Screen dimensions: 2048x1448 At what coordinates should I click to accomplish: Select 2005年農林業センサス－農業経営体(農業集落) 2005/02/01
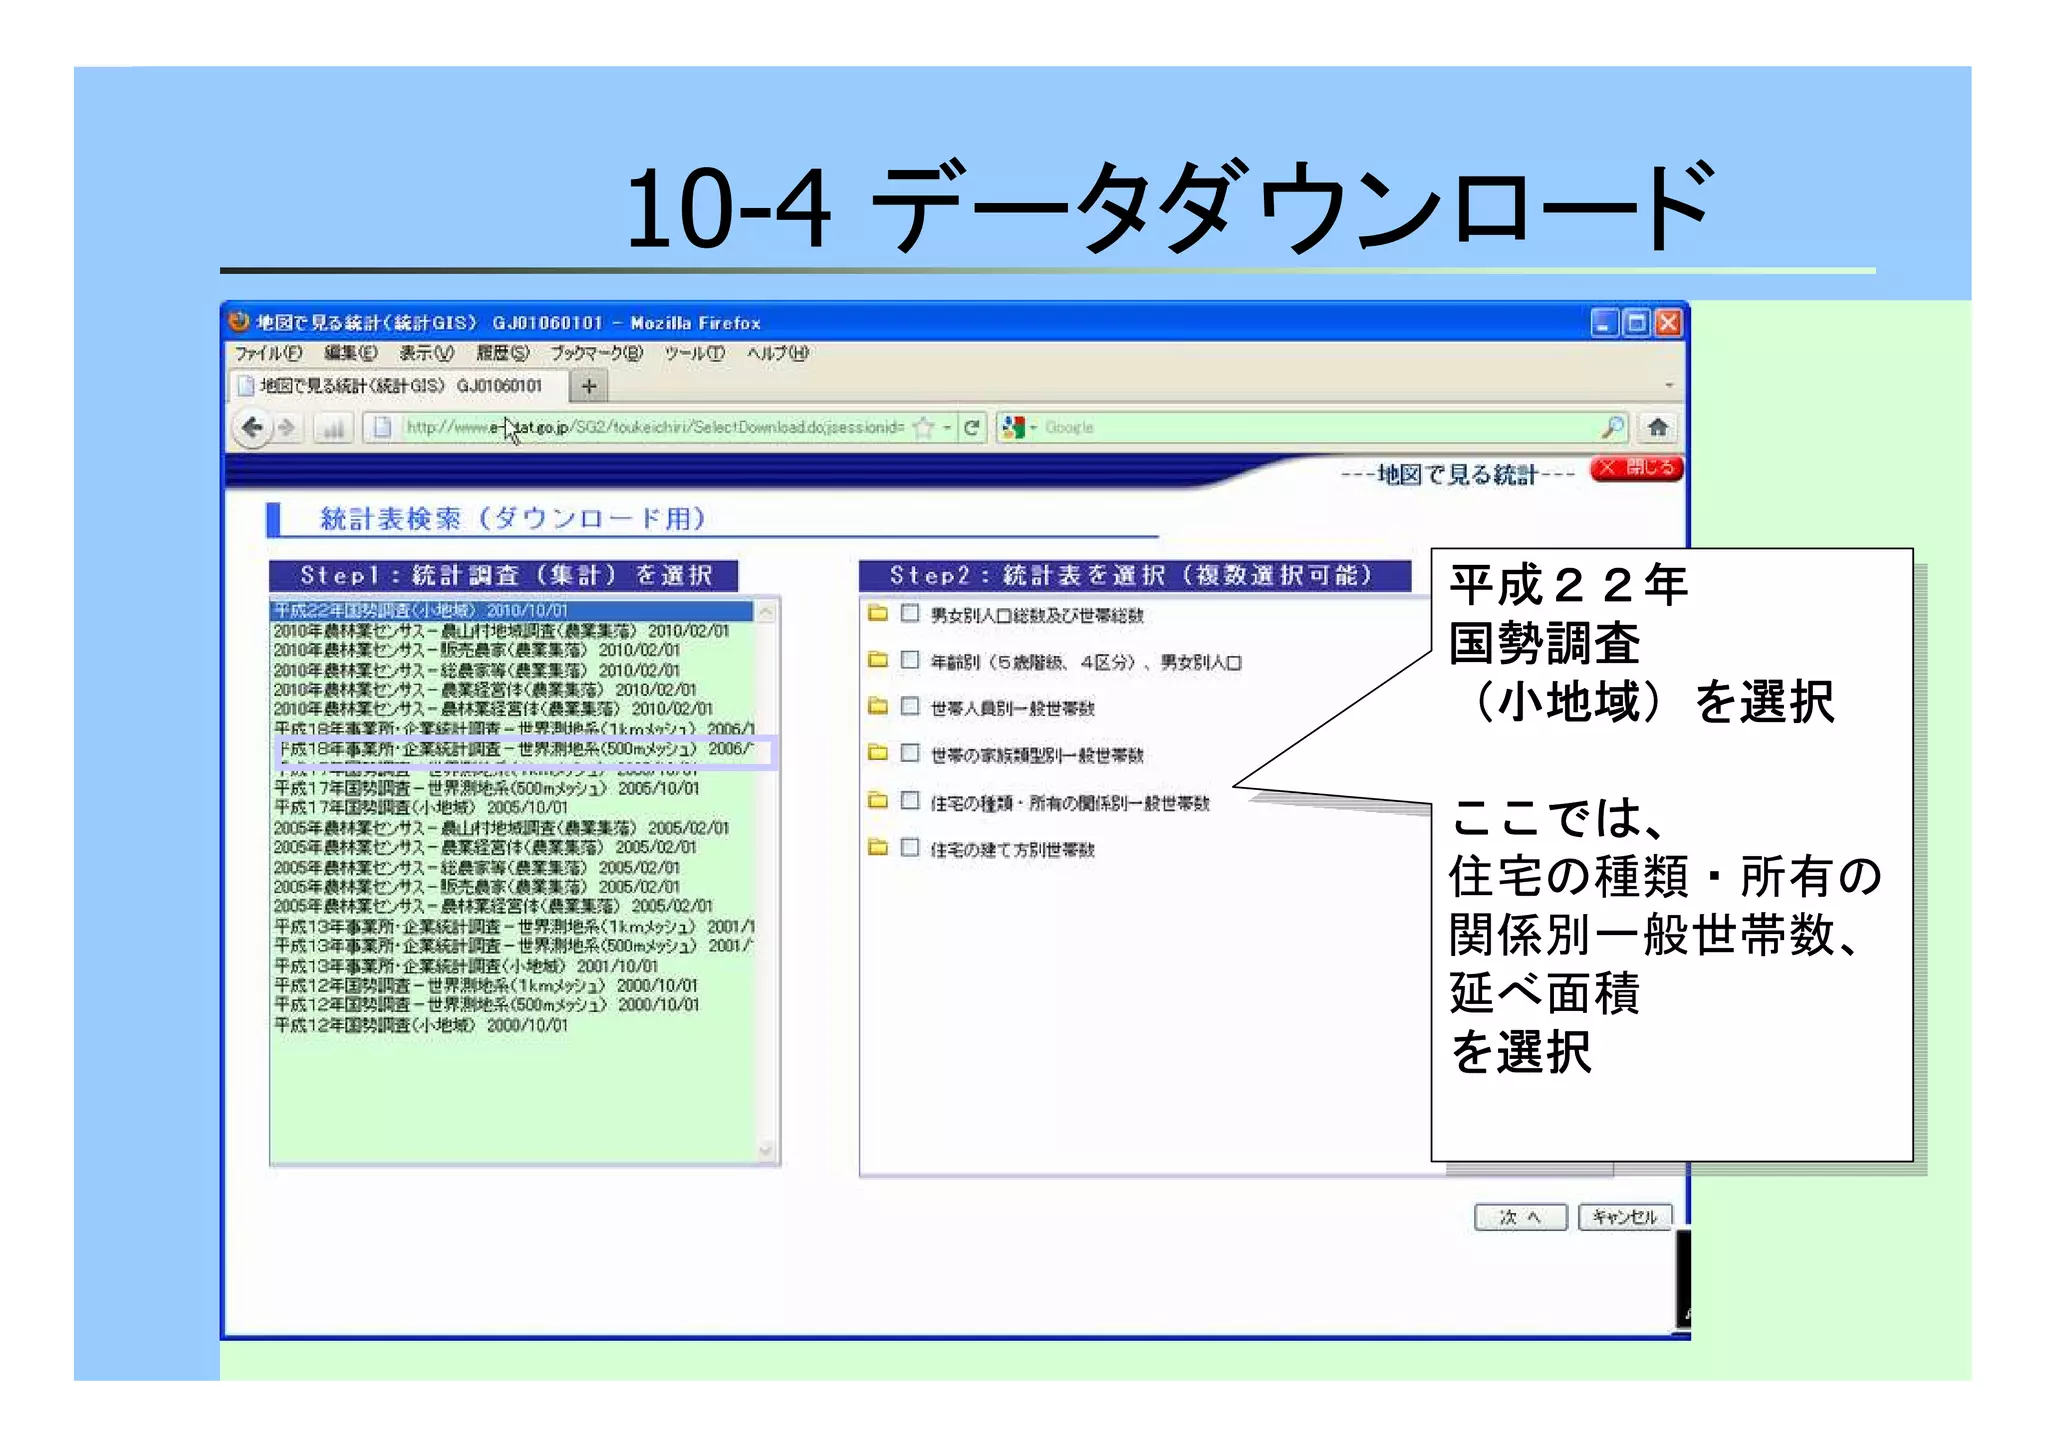tap(512, 847)
